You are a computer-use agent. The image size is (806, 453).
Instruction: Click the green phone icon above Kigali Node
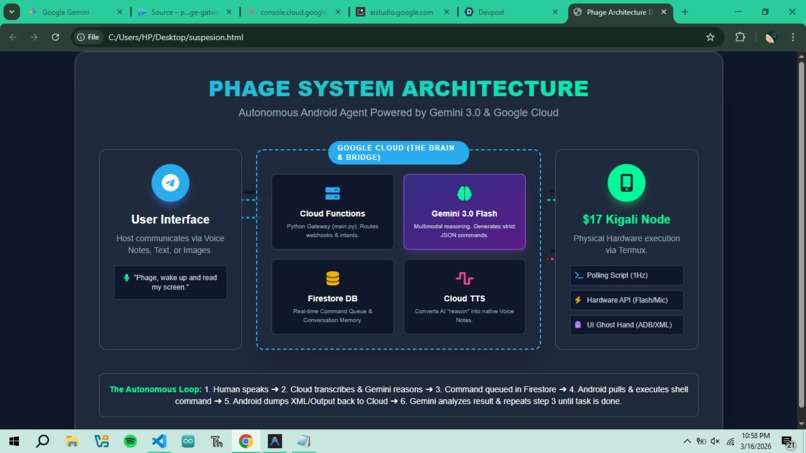point(626,183)
